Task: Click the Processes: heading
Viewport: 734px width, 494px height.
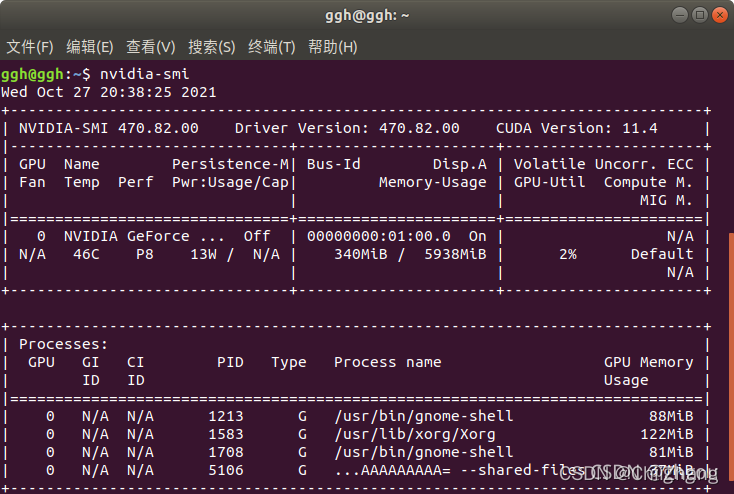Action: (64, 345)
